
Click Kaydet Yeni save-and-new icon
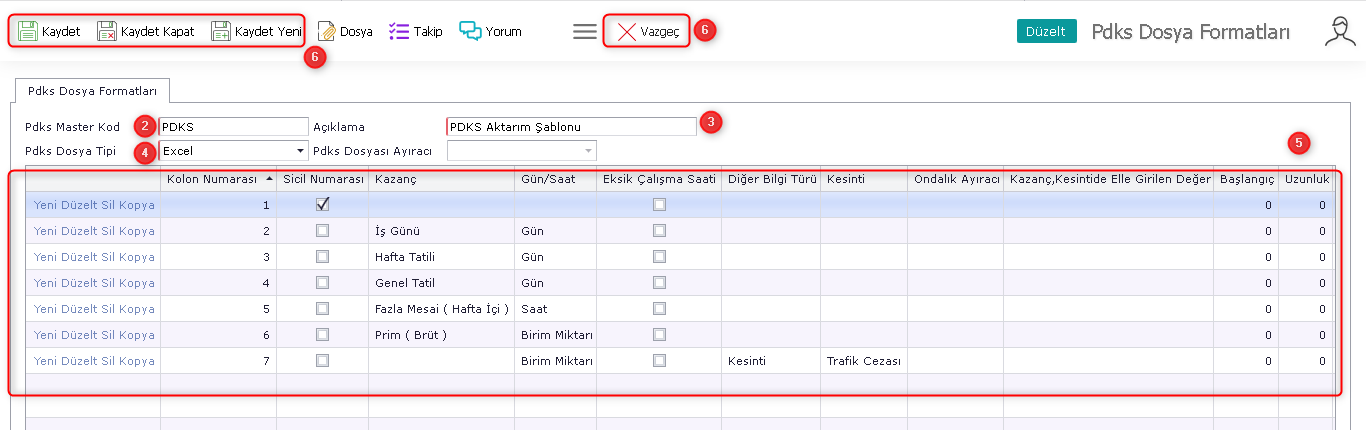[x=221, y=31]
